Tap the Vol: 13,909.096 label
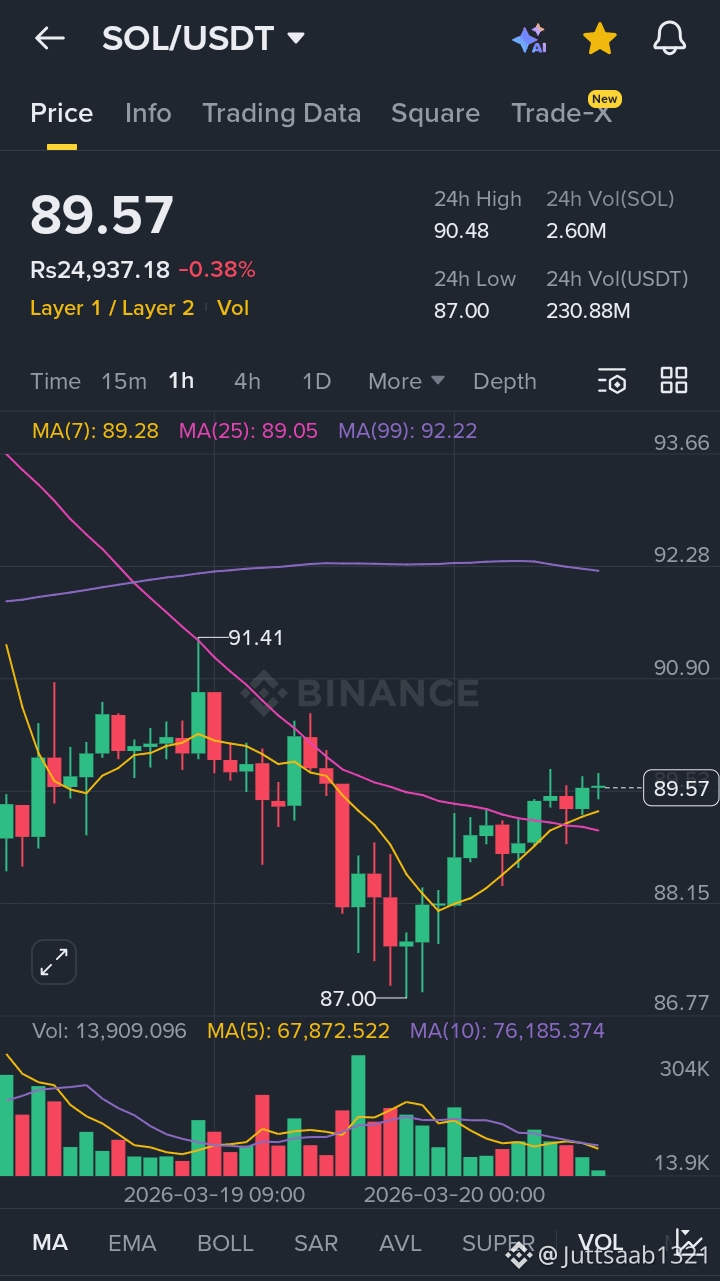720x1281 pixels. [x=109, y=1031]
